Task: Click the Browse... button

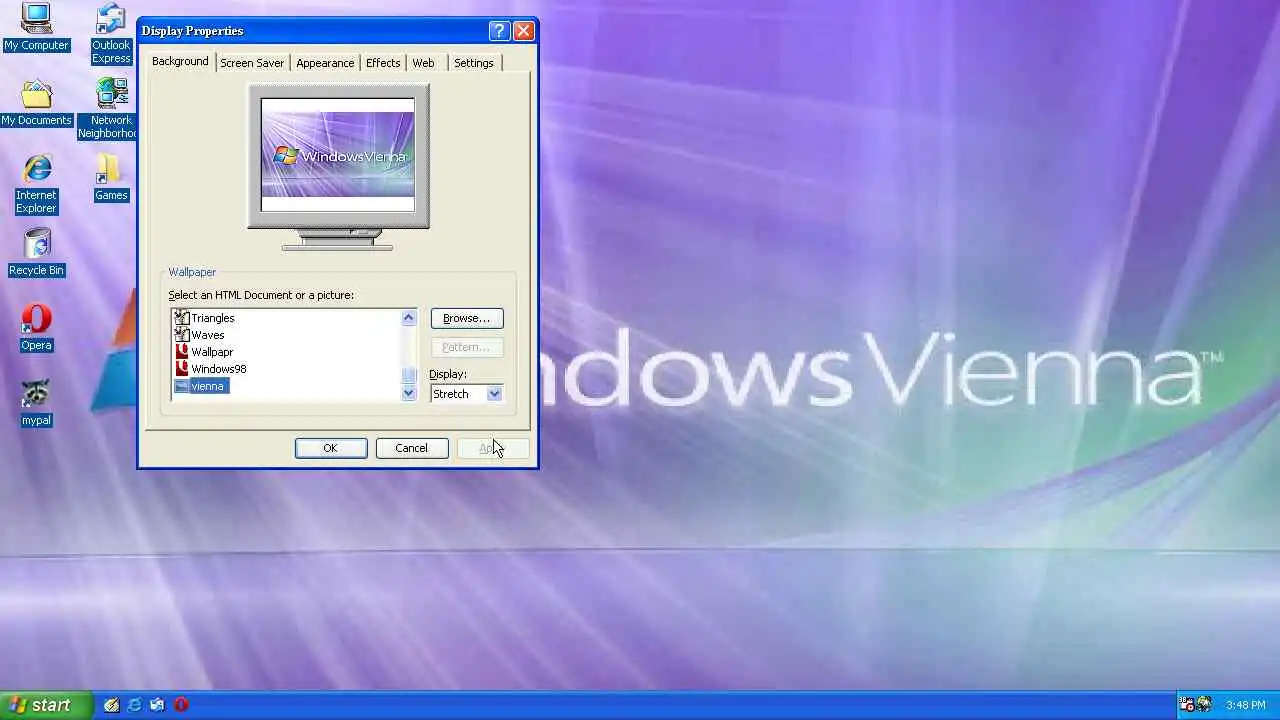Action: (467, 318)
